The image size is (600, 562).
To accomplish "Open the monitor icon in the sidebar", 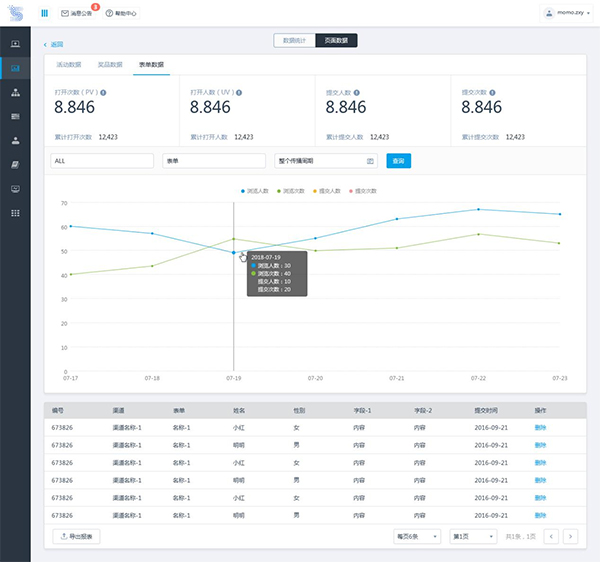I will (15, 189).
